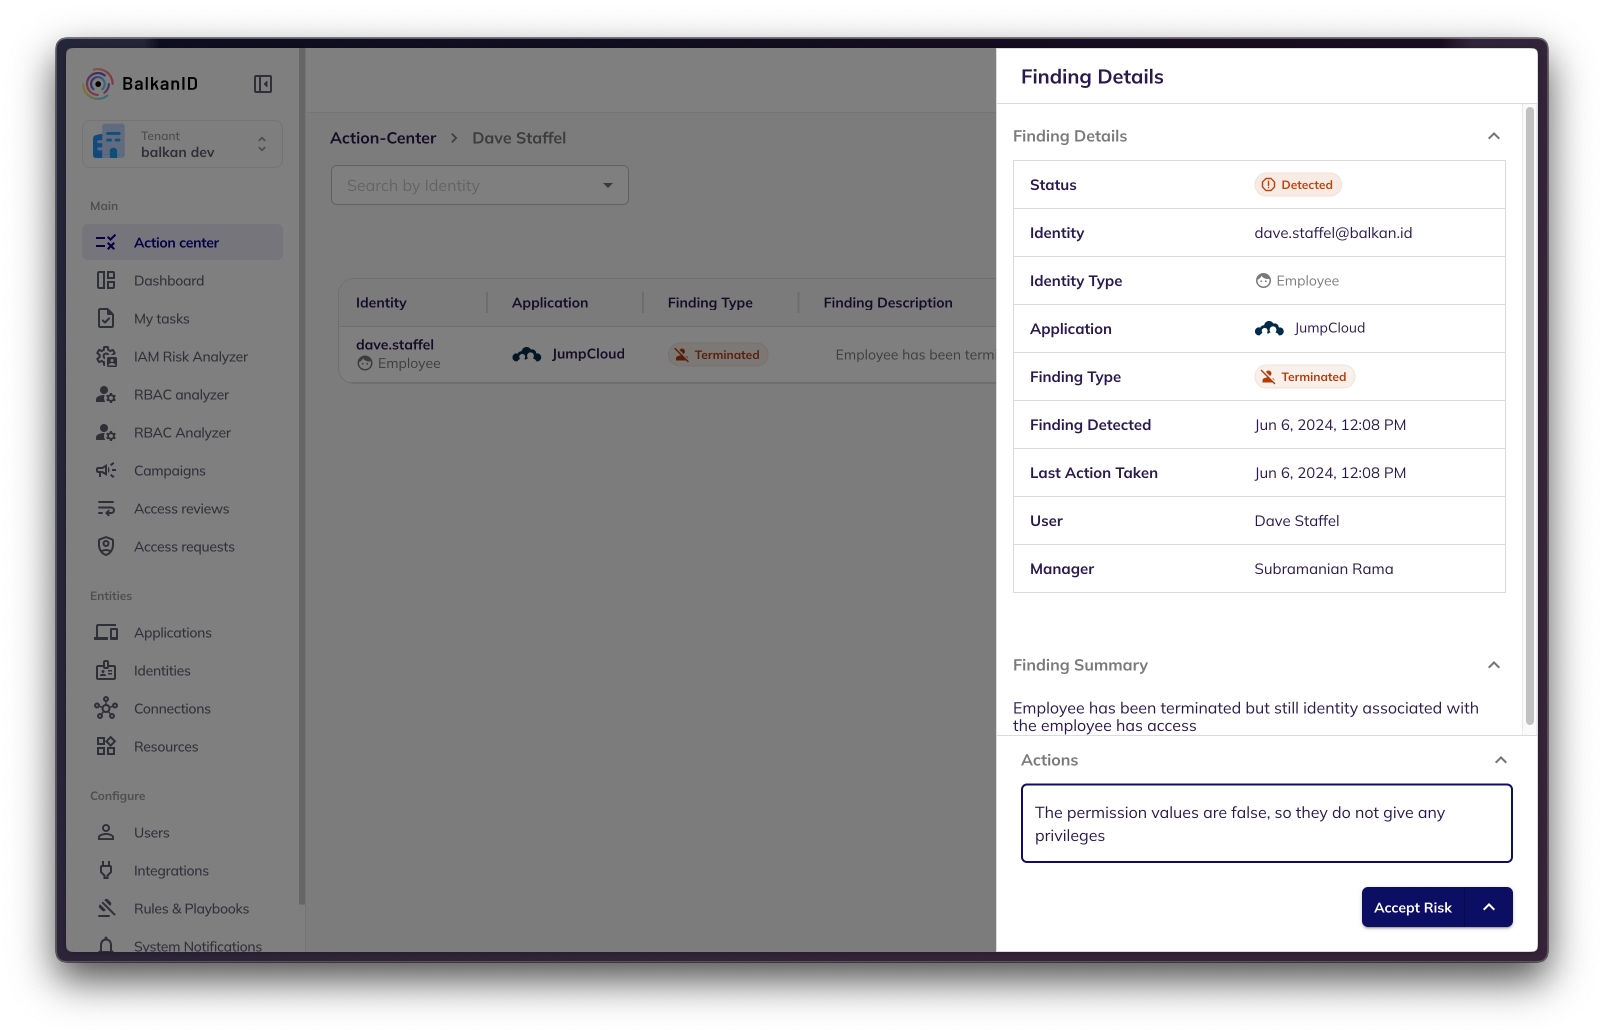Open the Tenant balkan dev selector
1604x1036 pixels.
tap(182, 144)
